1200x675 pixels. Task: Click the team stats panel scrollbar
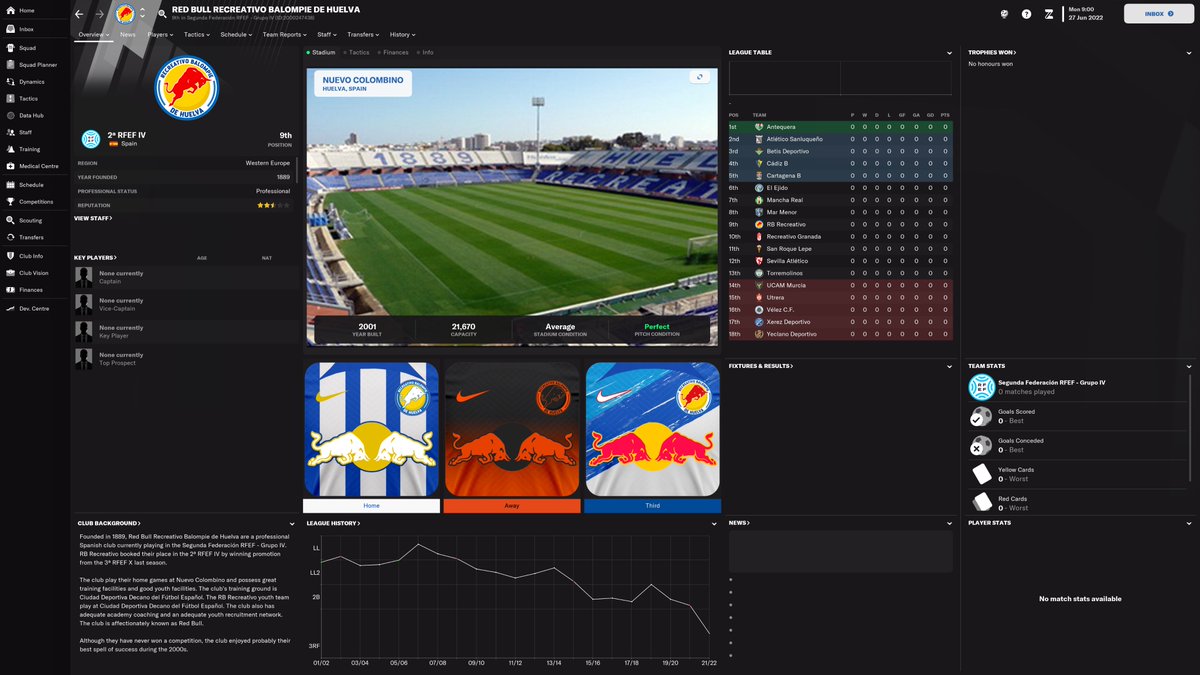point(1190,430)
